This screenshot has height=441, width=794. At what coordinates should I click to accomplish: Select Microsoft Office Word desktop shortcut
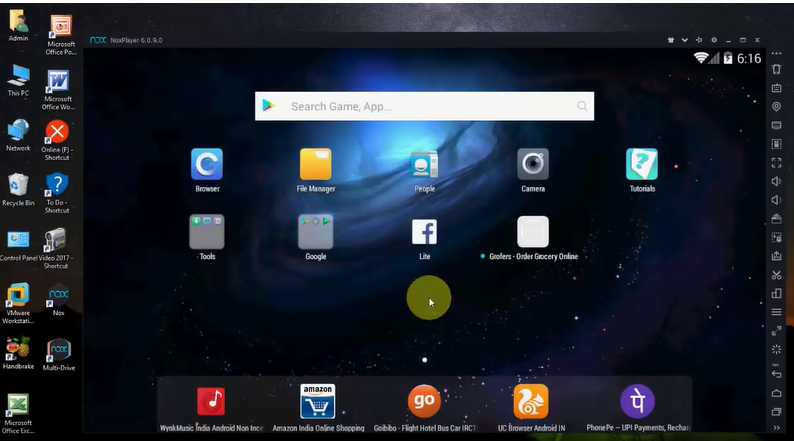(58, 90)
